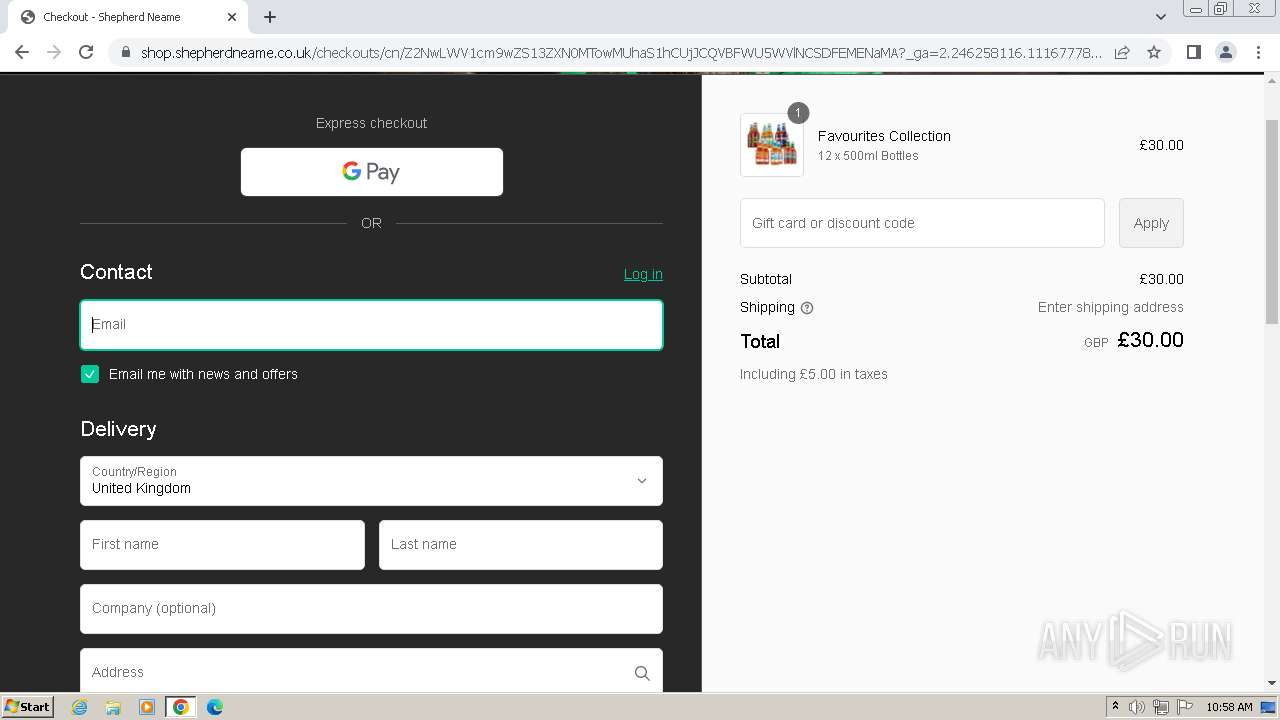Image resolution: width=1280 pixels, height=720 pixels.
Task: Click the First name field
Action: (222, 545)
